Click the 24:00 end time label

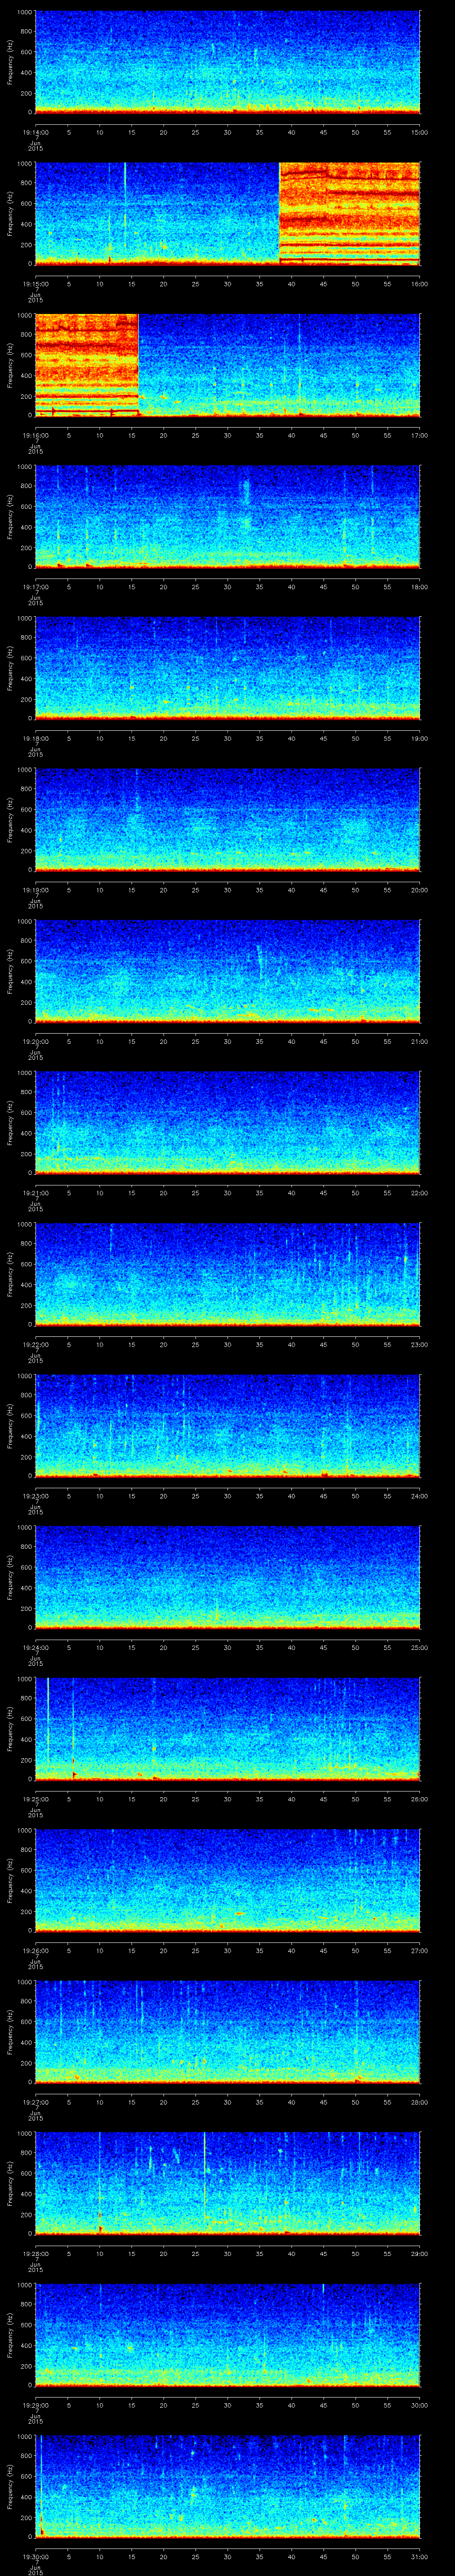(x=419, y=1496)
